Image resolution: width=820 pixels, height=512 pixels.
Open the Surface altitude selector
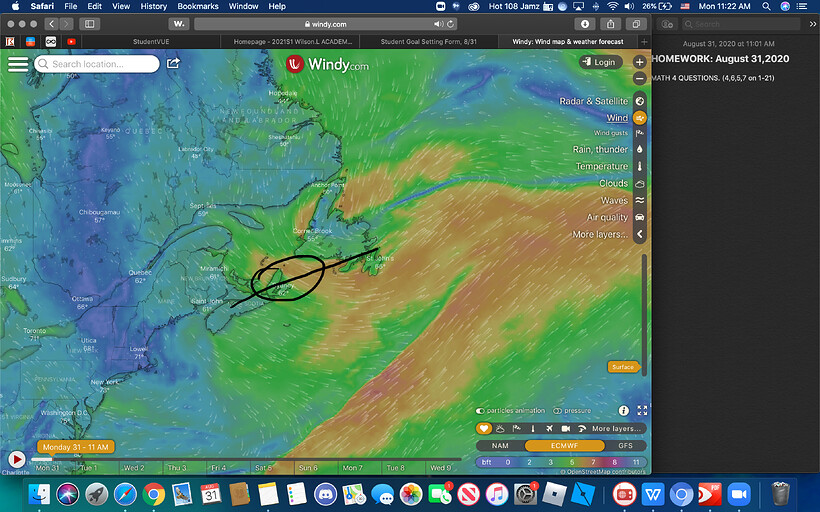(623, 367)
